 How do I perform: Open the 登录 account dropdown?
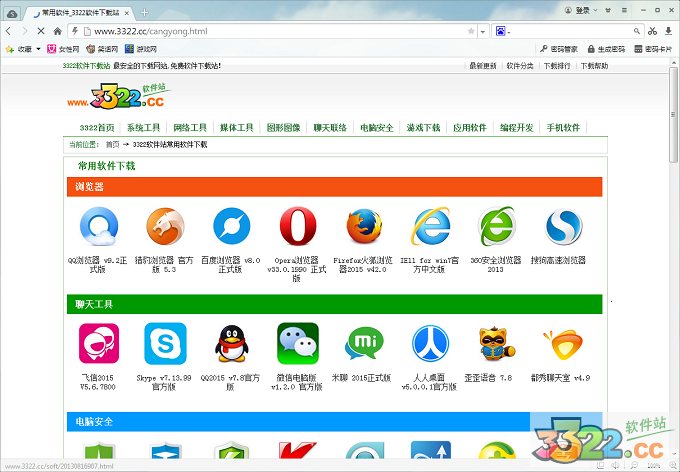[x=581, y=10]
